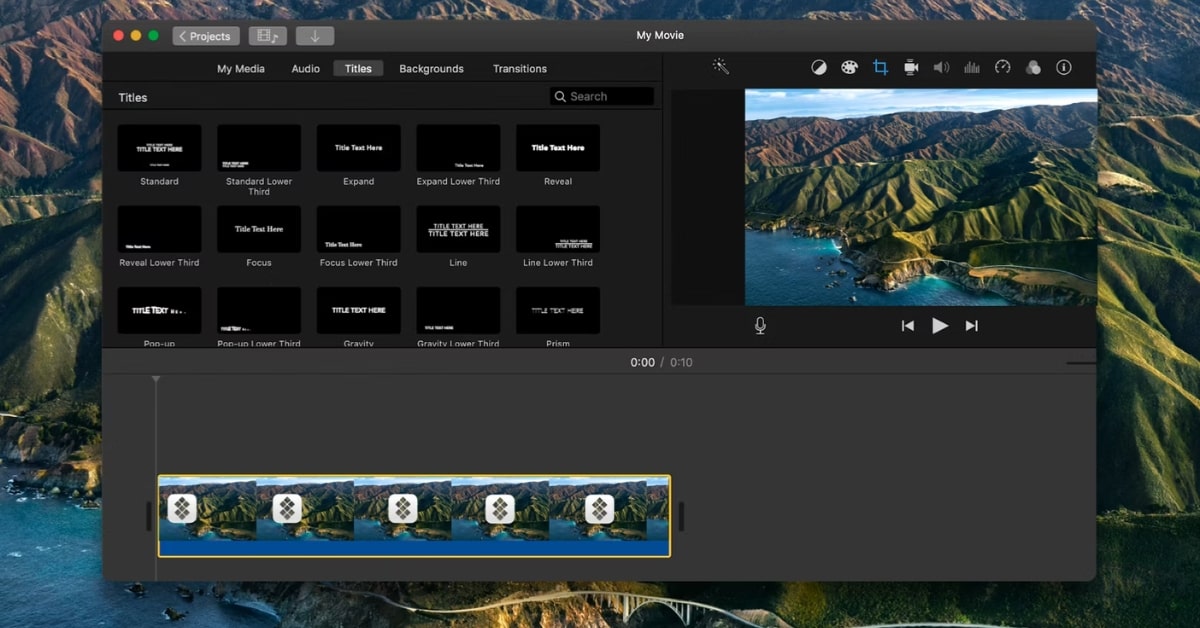Choose the Line Lower Third title

point(558,229)
